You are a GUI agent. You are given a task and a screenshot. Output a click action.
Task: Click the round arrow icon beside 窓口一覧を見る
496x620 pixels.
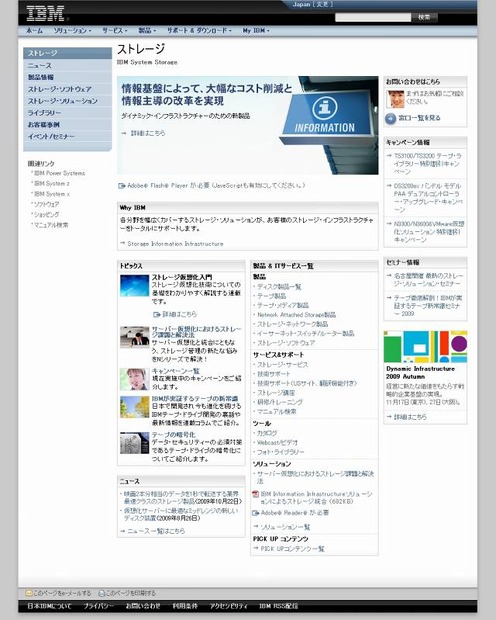click(x=390, y=118)
